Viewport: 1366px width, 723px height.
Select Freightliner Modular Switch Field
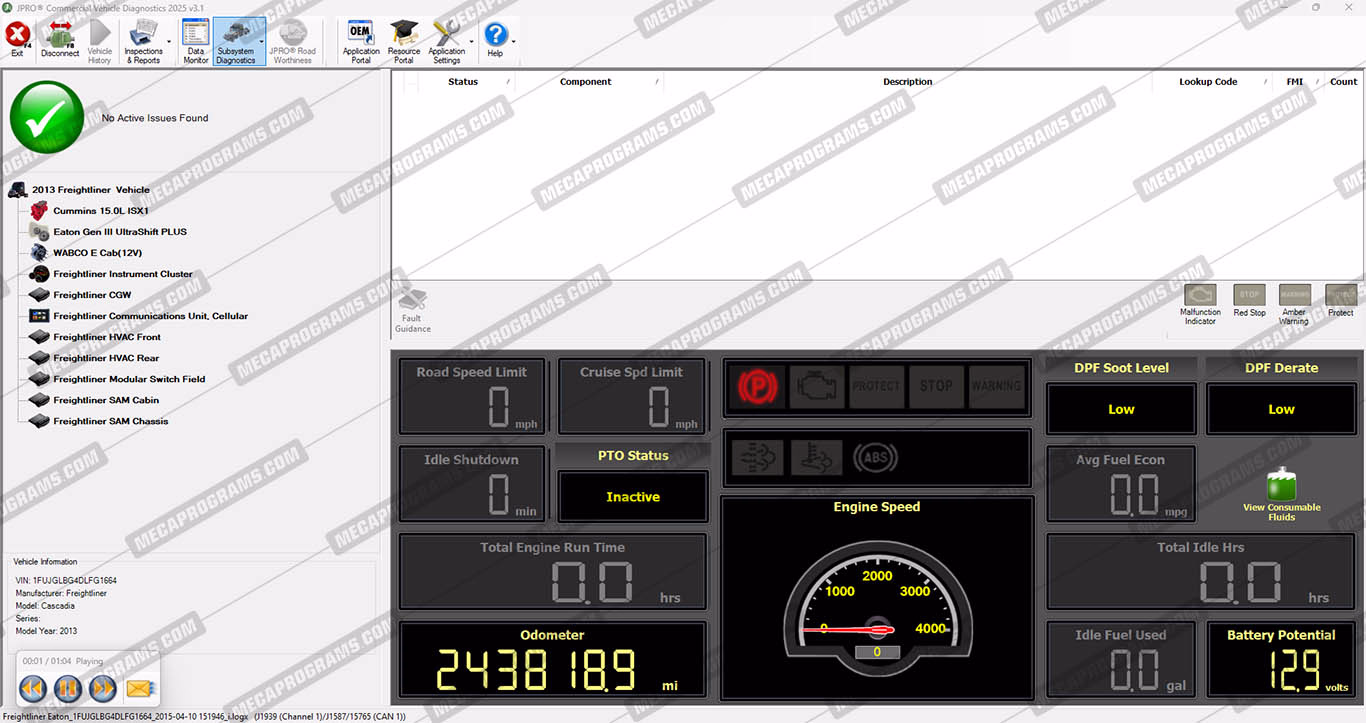pyautogui.click(x=129, y=379)
